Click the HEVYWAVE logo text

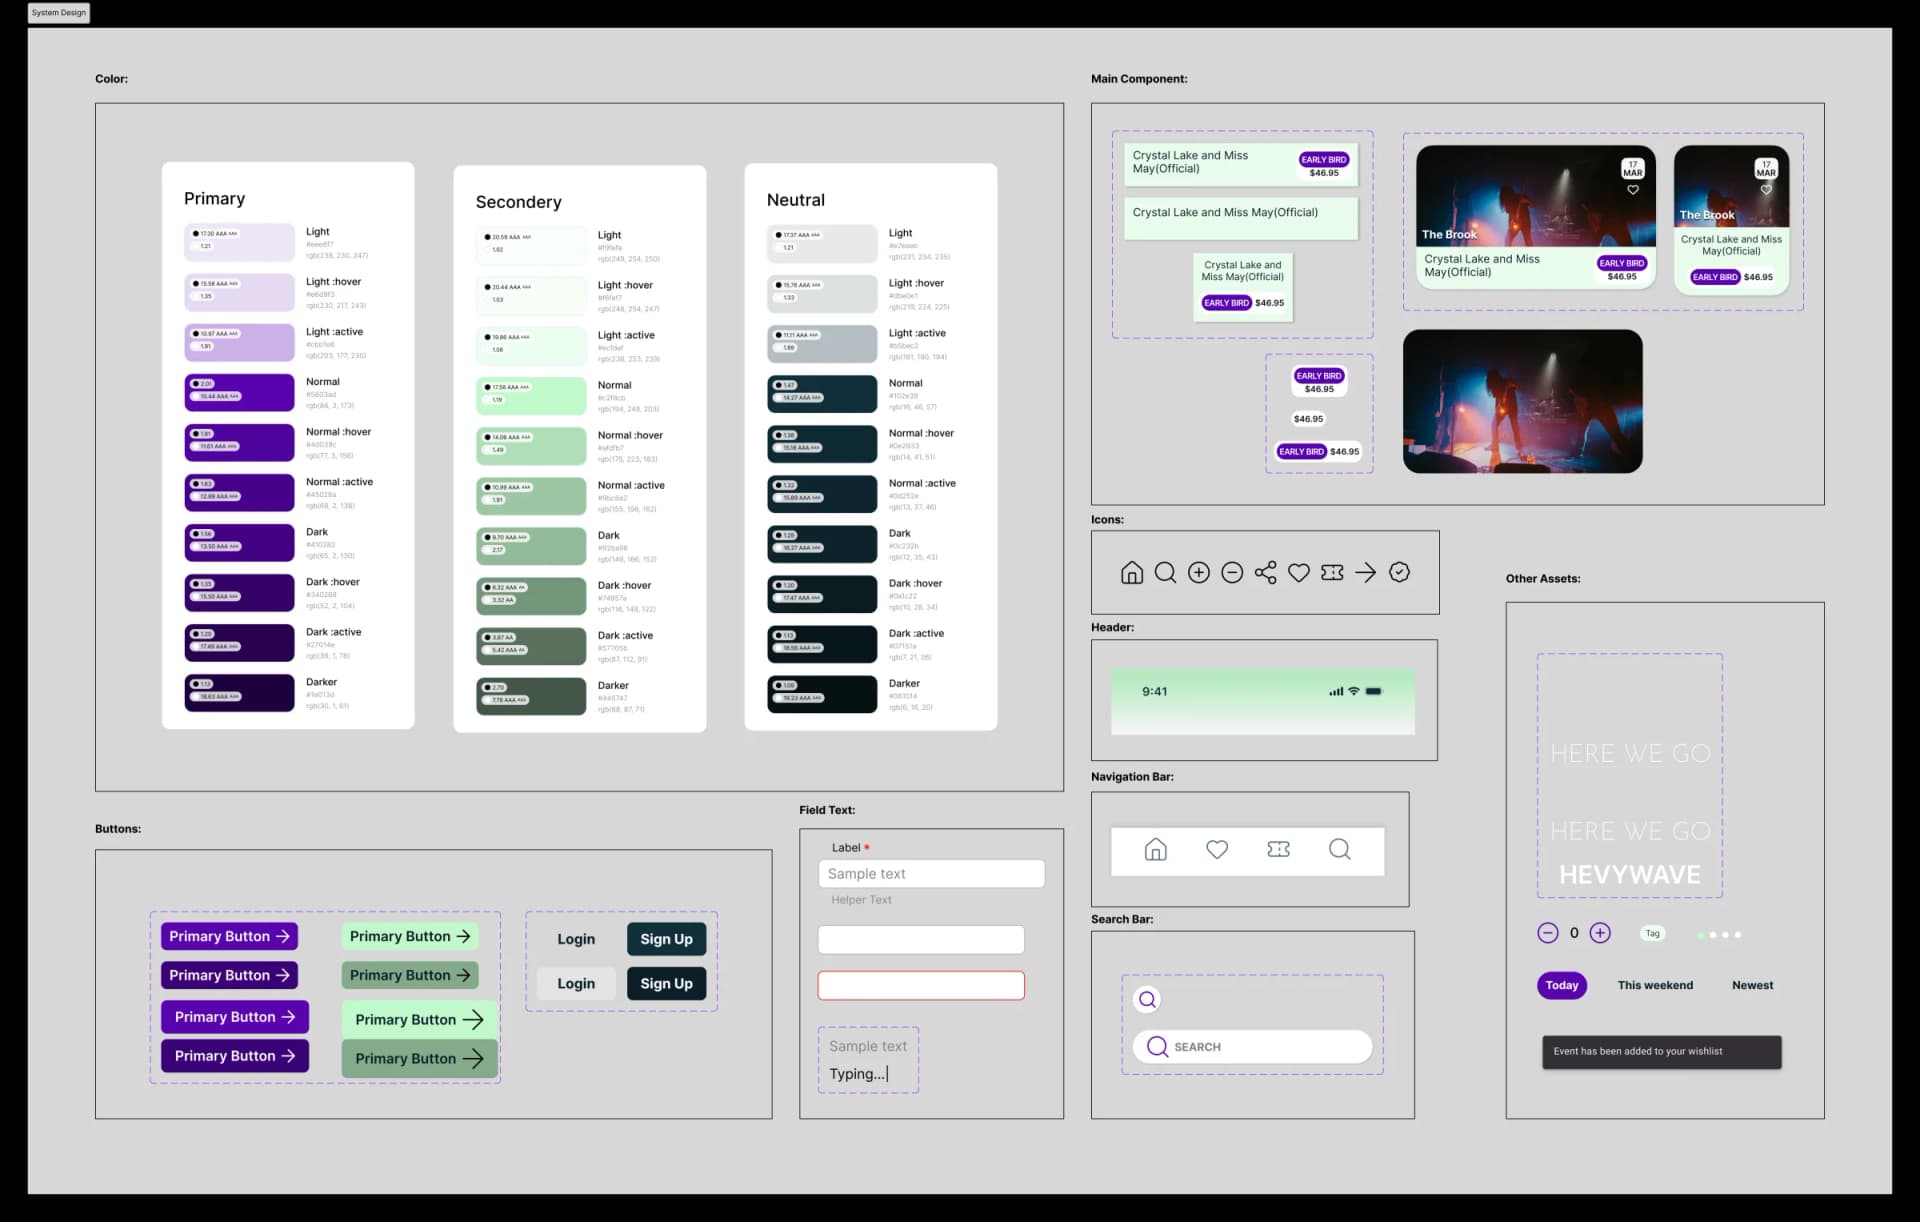point(1629,875)
